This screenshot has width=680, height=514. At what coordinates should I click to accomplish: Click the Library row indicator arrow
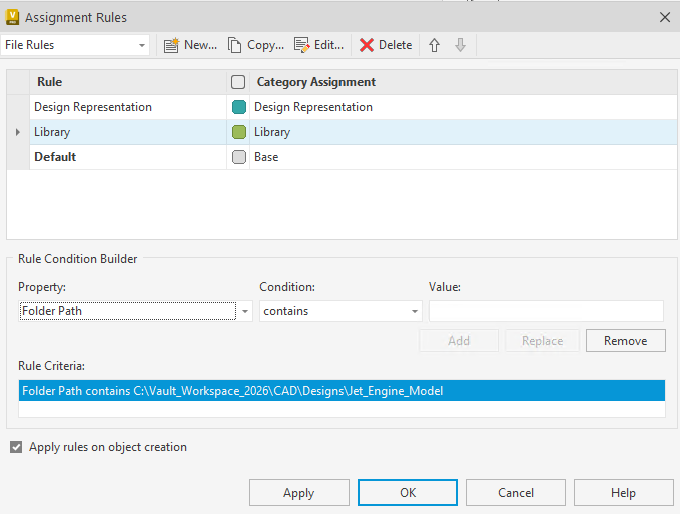(18, 132)
